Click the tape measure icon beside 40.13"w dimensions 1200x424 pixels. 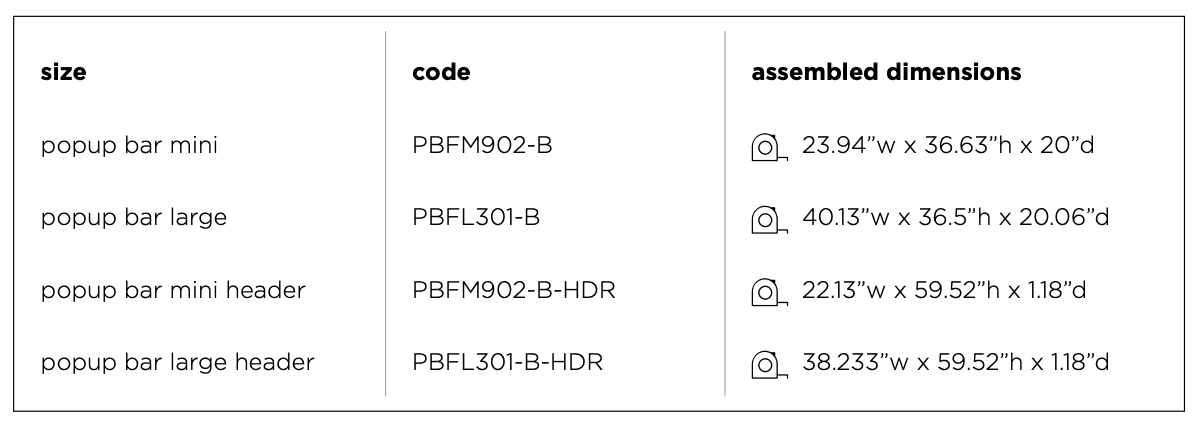pyautogui.click(x=769, y=219)
